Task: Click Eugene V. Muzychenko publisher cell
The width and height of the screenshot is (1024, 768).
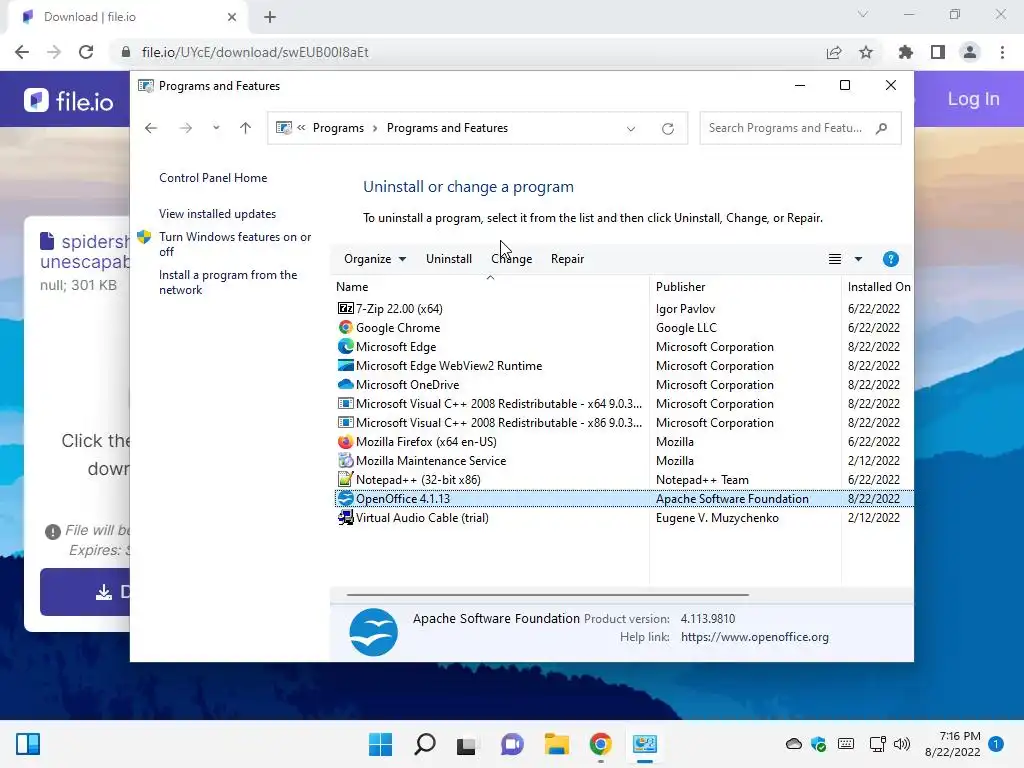Action: (x=717, y=517)
